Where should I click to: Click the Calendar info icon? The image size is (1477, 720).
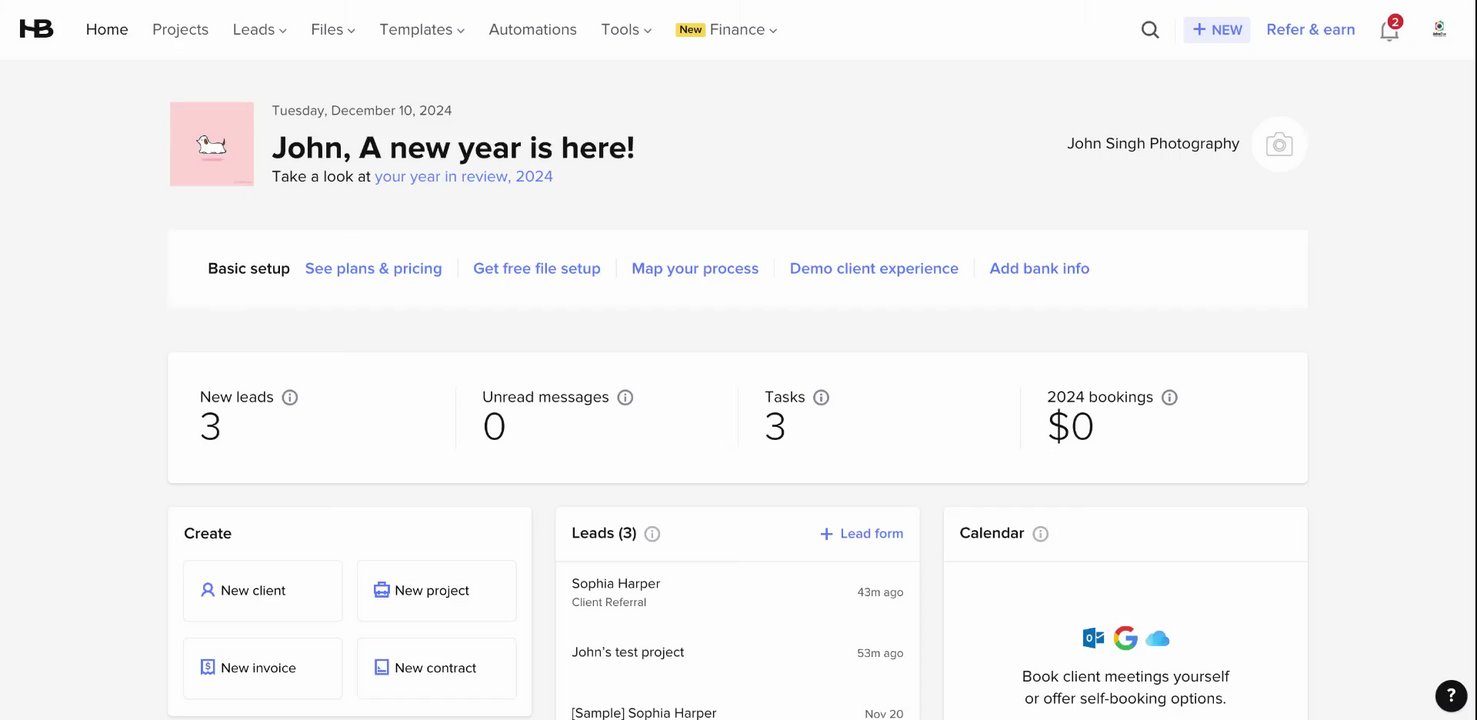tap(1040, 534)
